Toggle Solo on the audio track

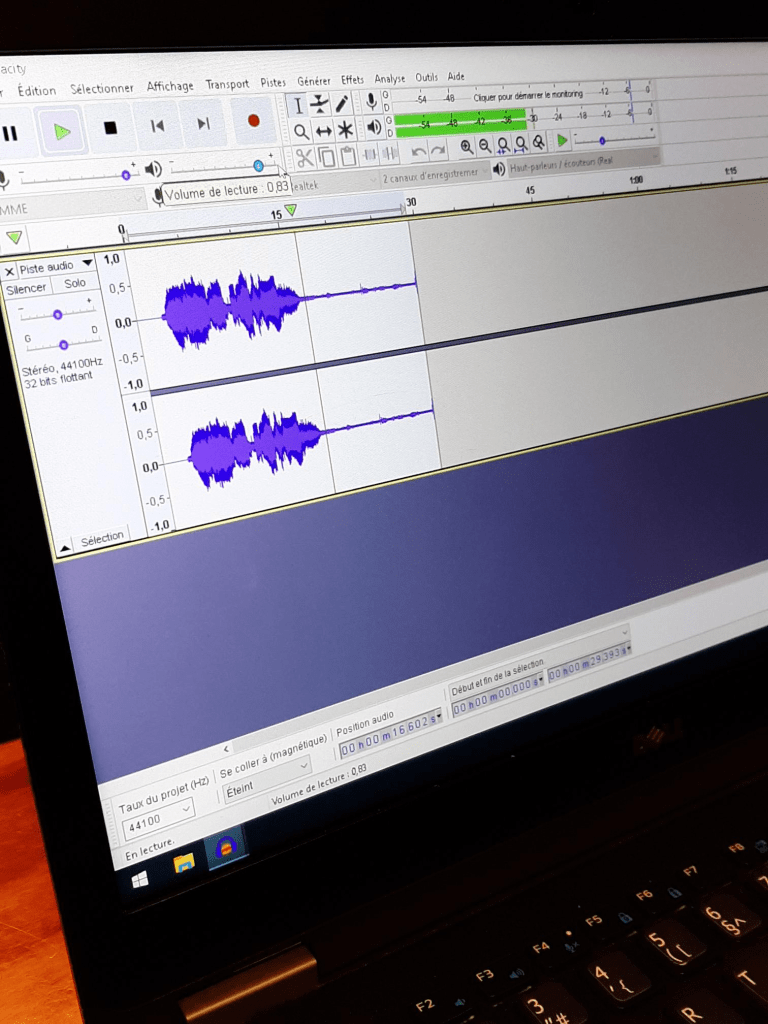tap(75, 284)
